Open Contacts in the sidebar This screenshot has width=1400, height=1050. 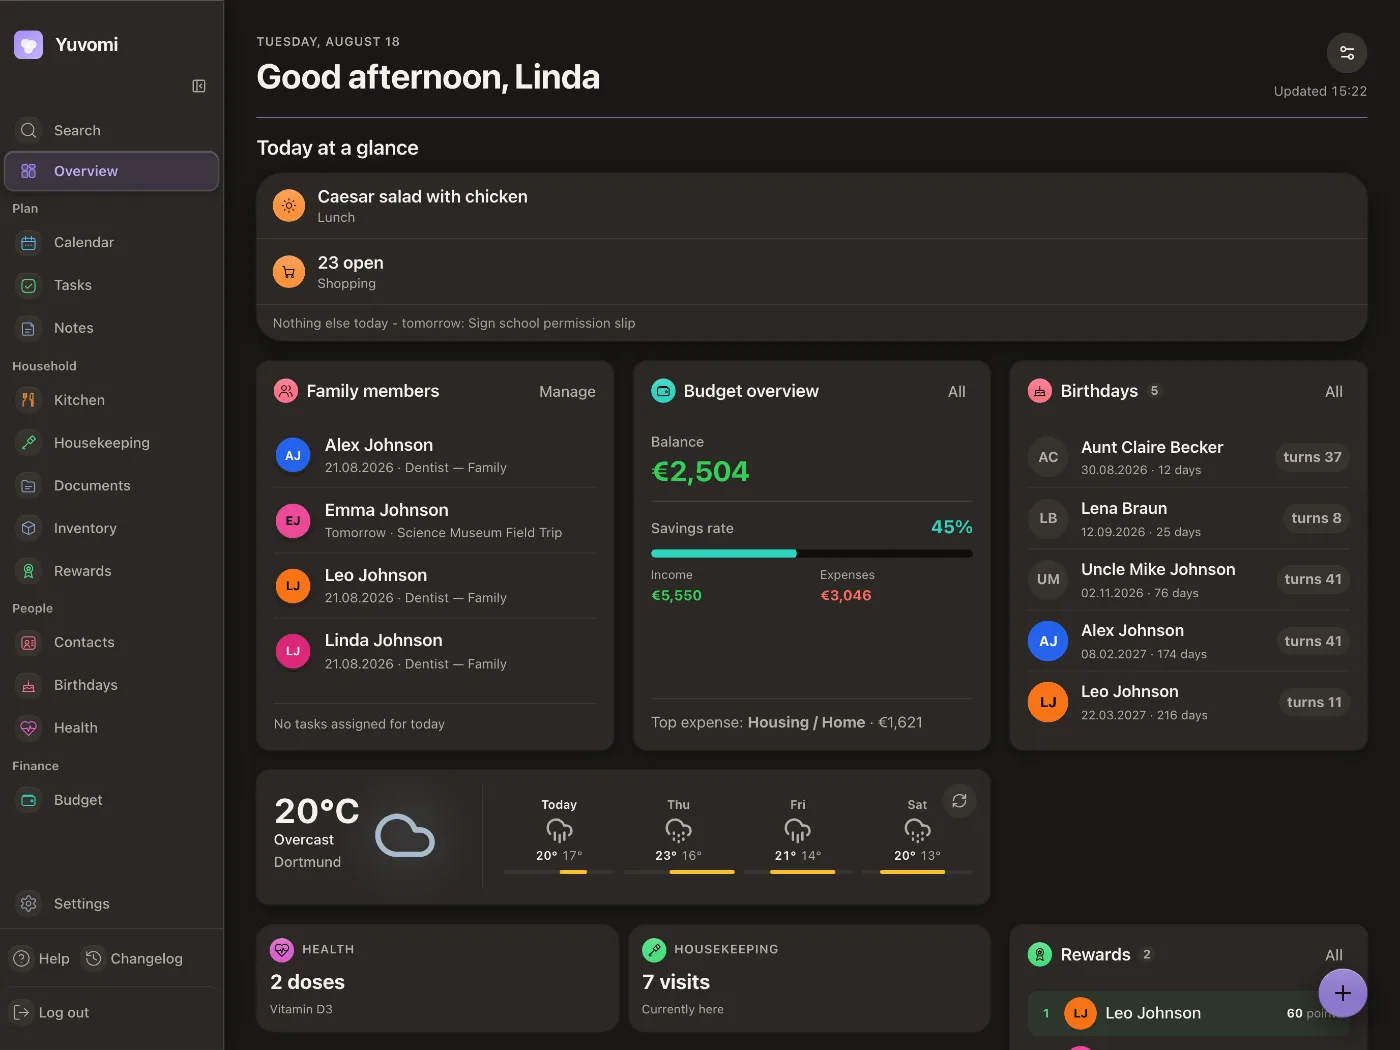click(112, 643)
